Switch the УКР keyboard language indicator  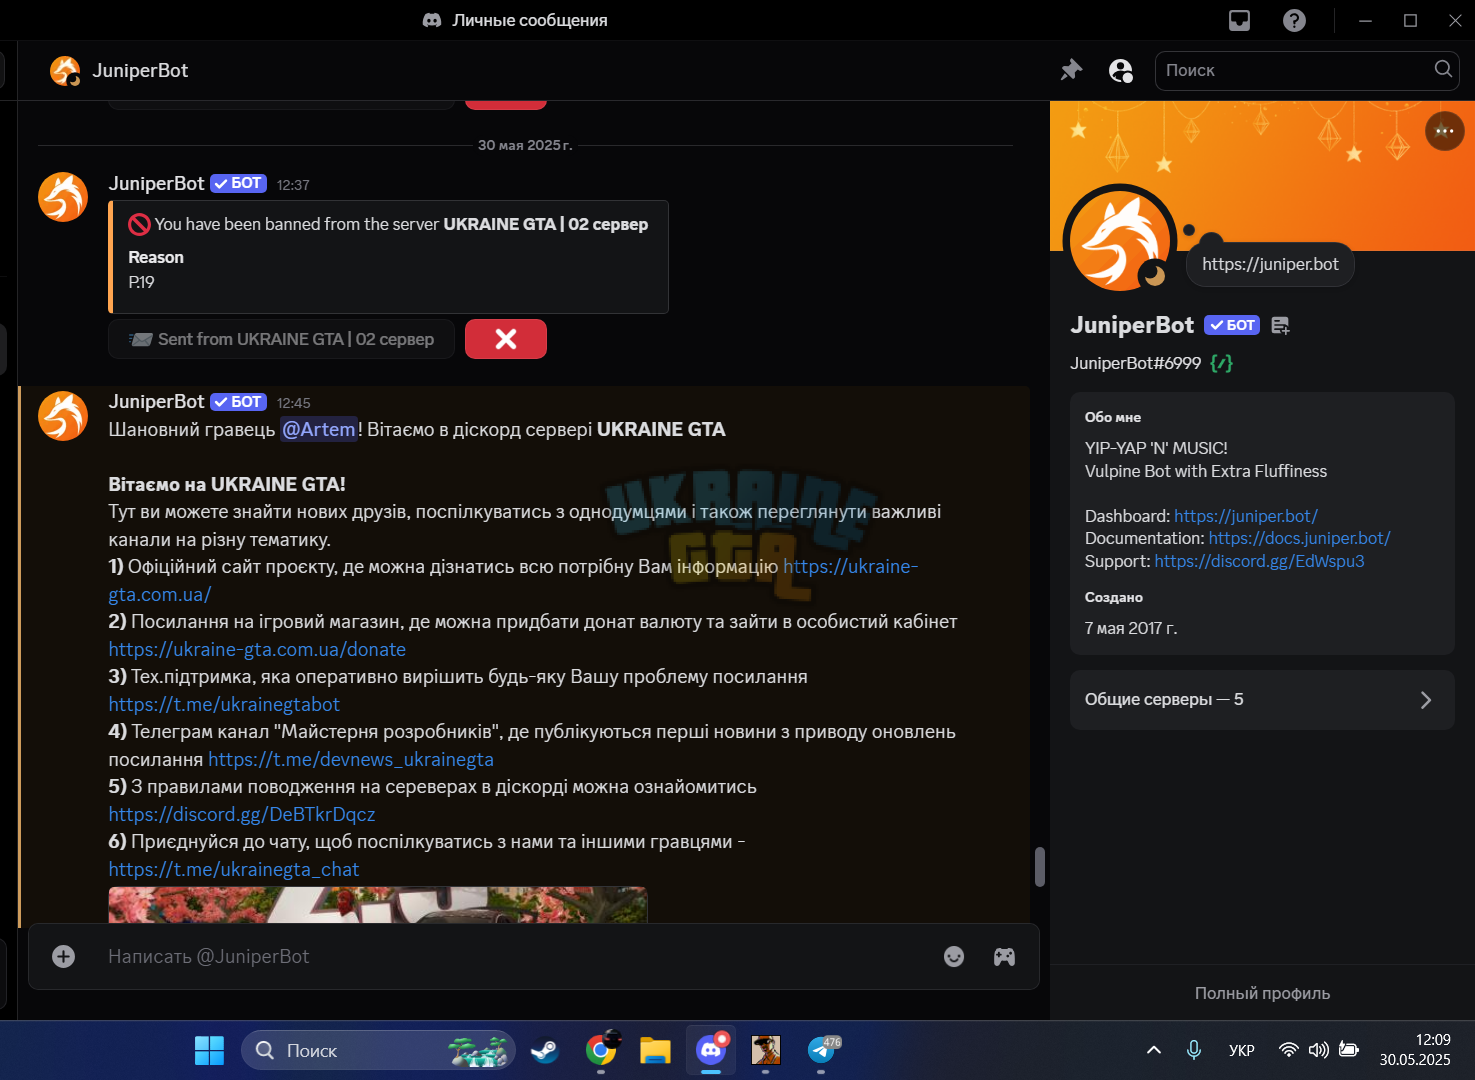click(1241, 1050)
